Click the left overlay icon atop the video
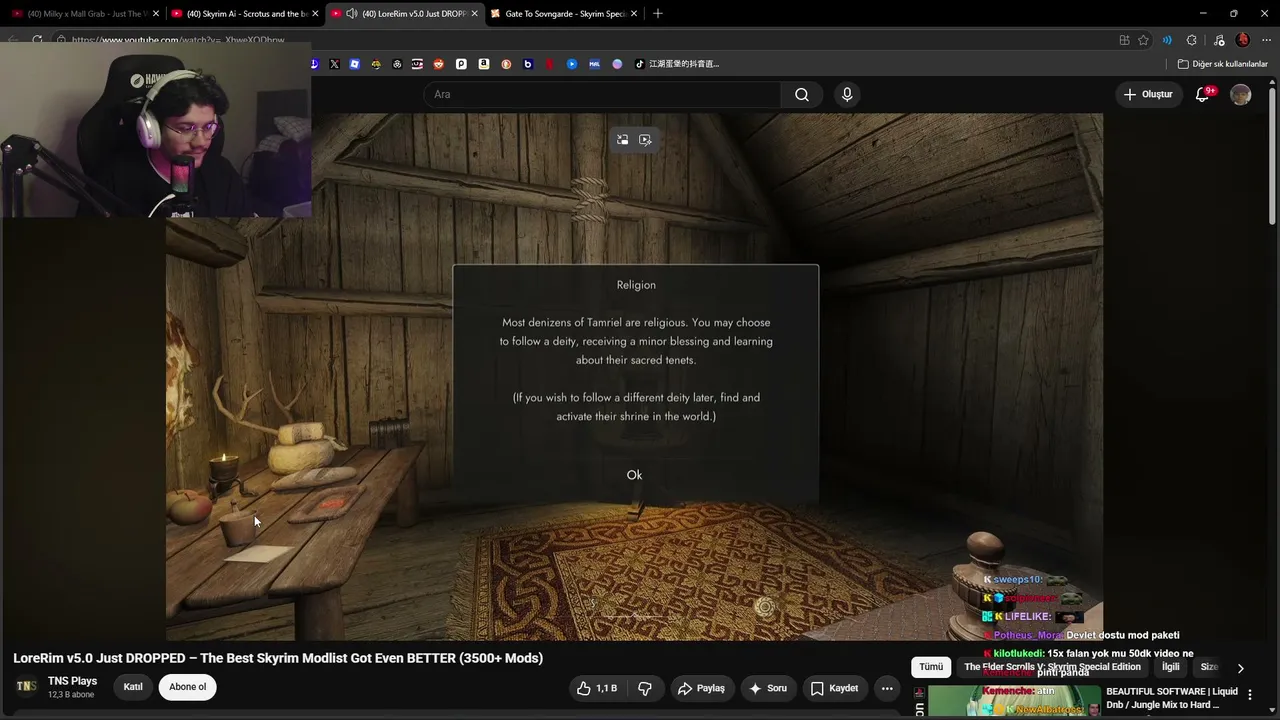Viewport: 1280px width, 720px height. [x=622, y=140]
